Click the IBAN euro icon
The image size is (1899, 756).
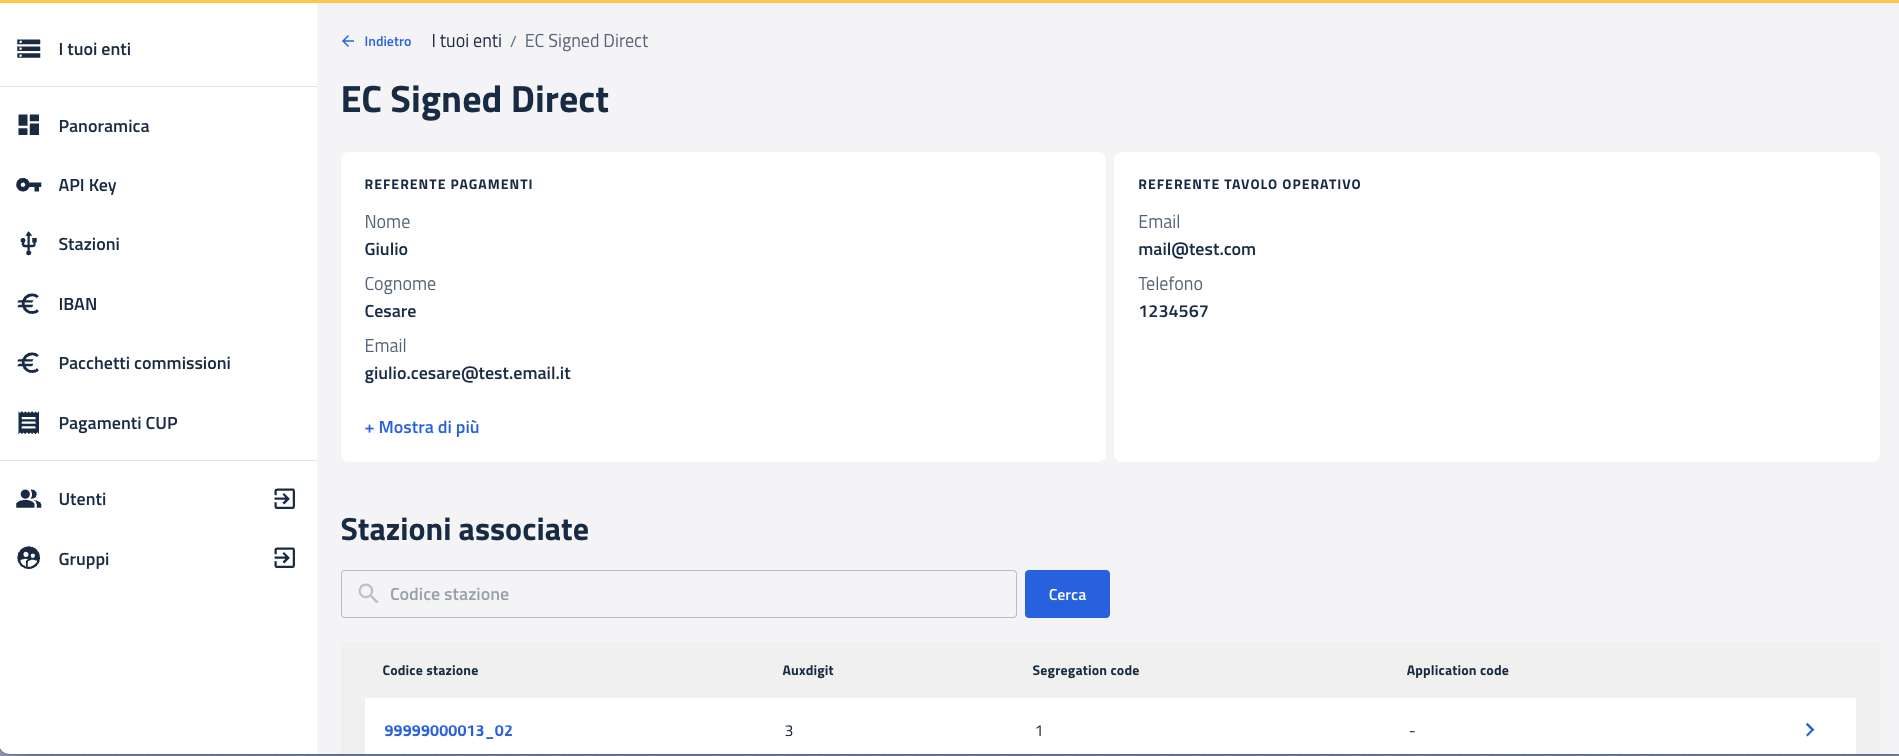click(x=29, y=304)
